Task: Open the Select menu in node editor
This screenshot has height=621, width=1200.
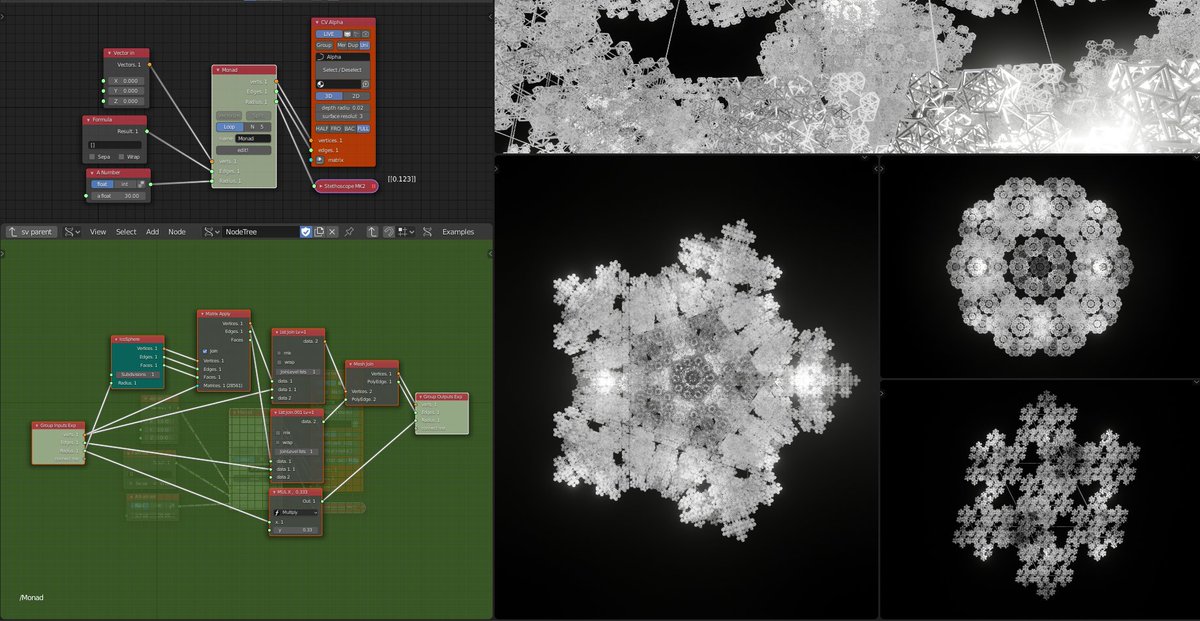Action: 126,231
